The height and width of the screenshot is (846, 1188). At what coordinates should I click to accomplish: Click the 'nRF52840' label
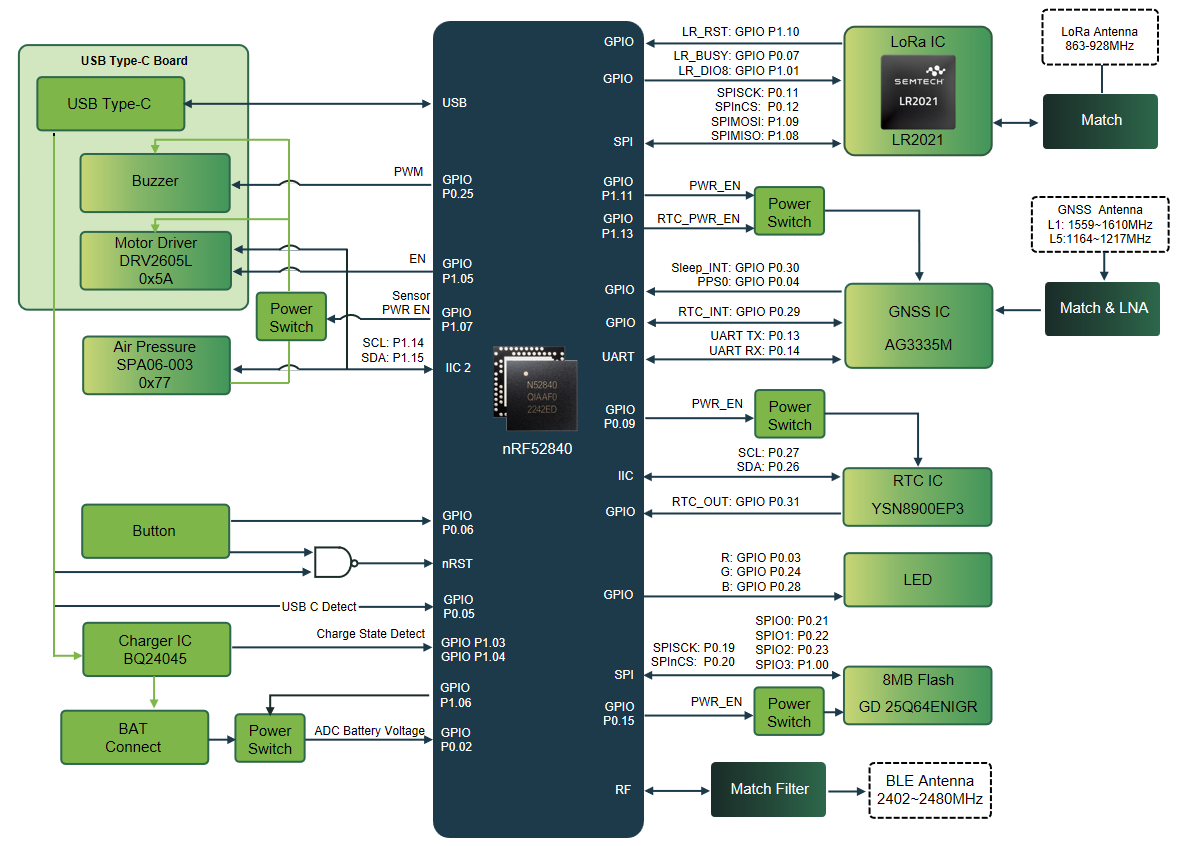[537, 448]
